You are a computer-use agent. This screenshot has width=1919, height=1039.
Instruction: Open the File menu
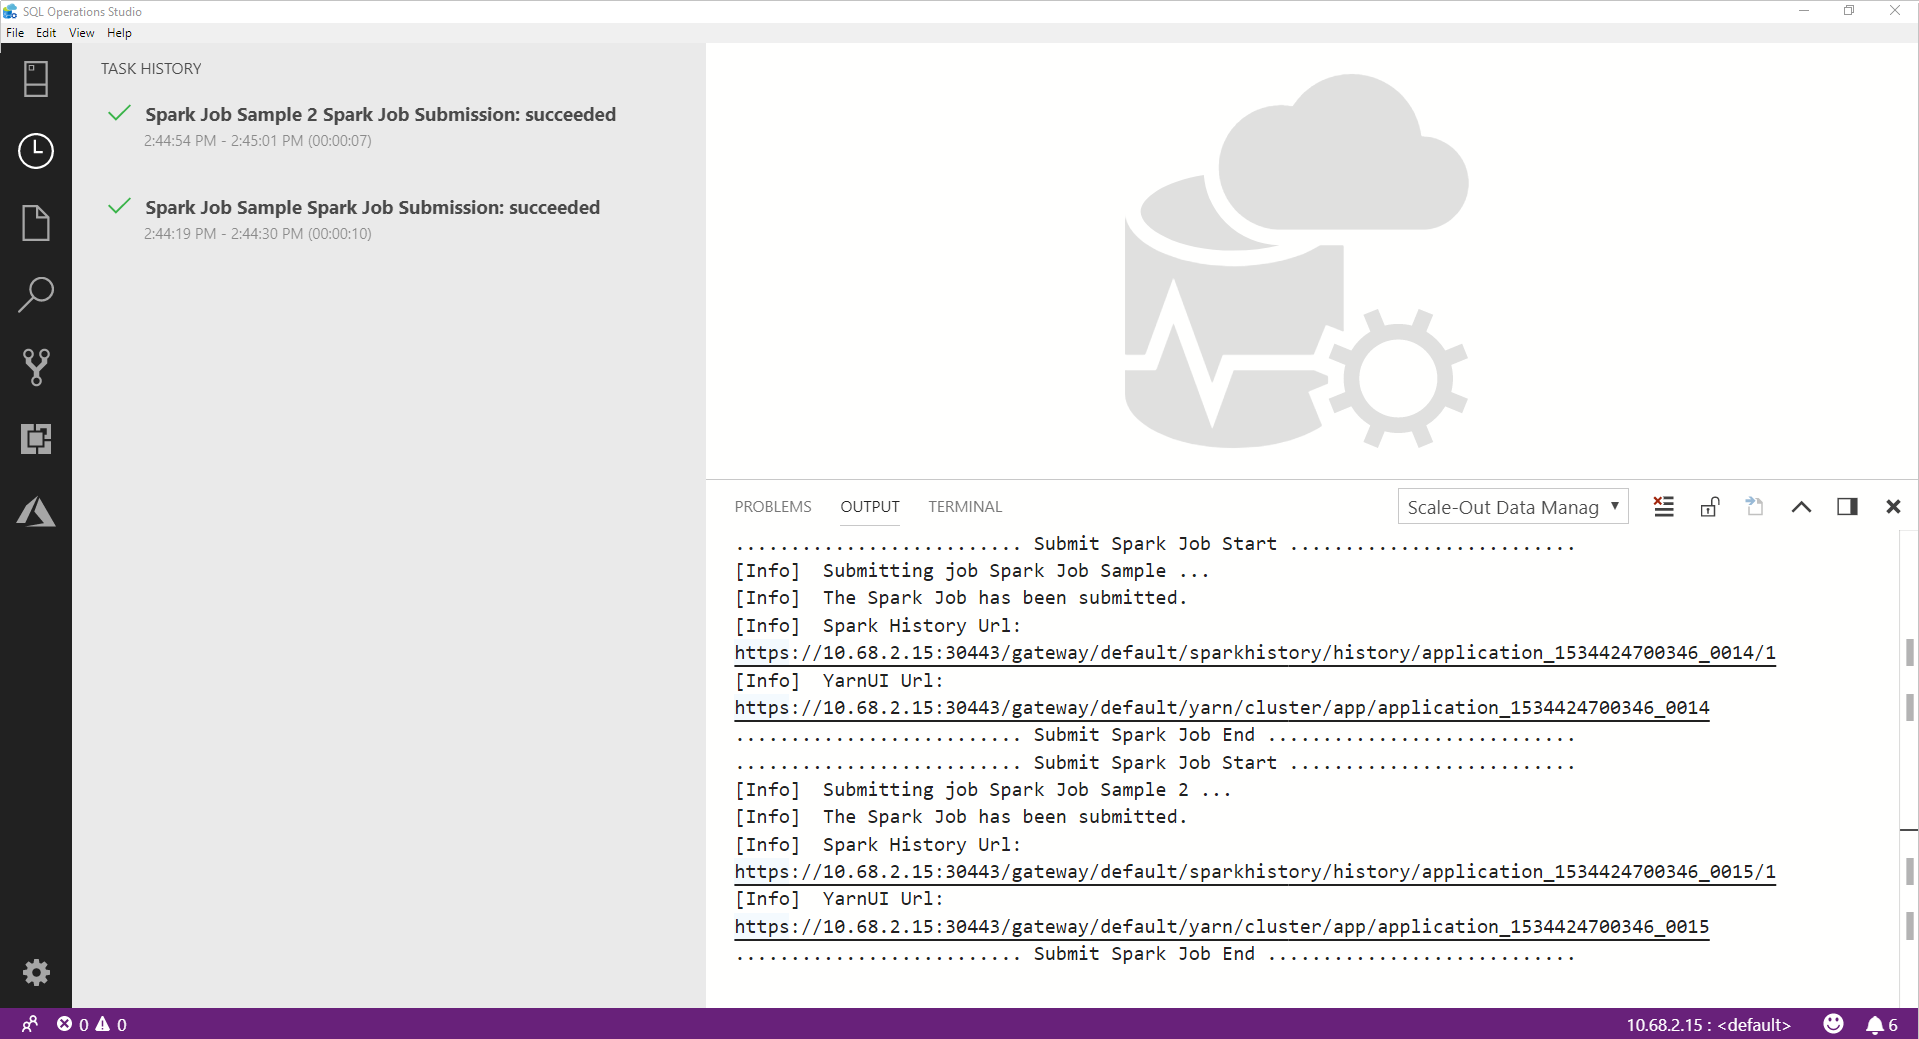click(15, 33)
